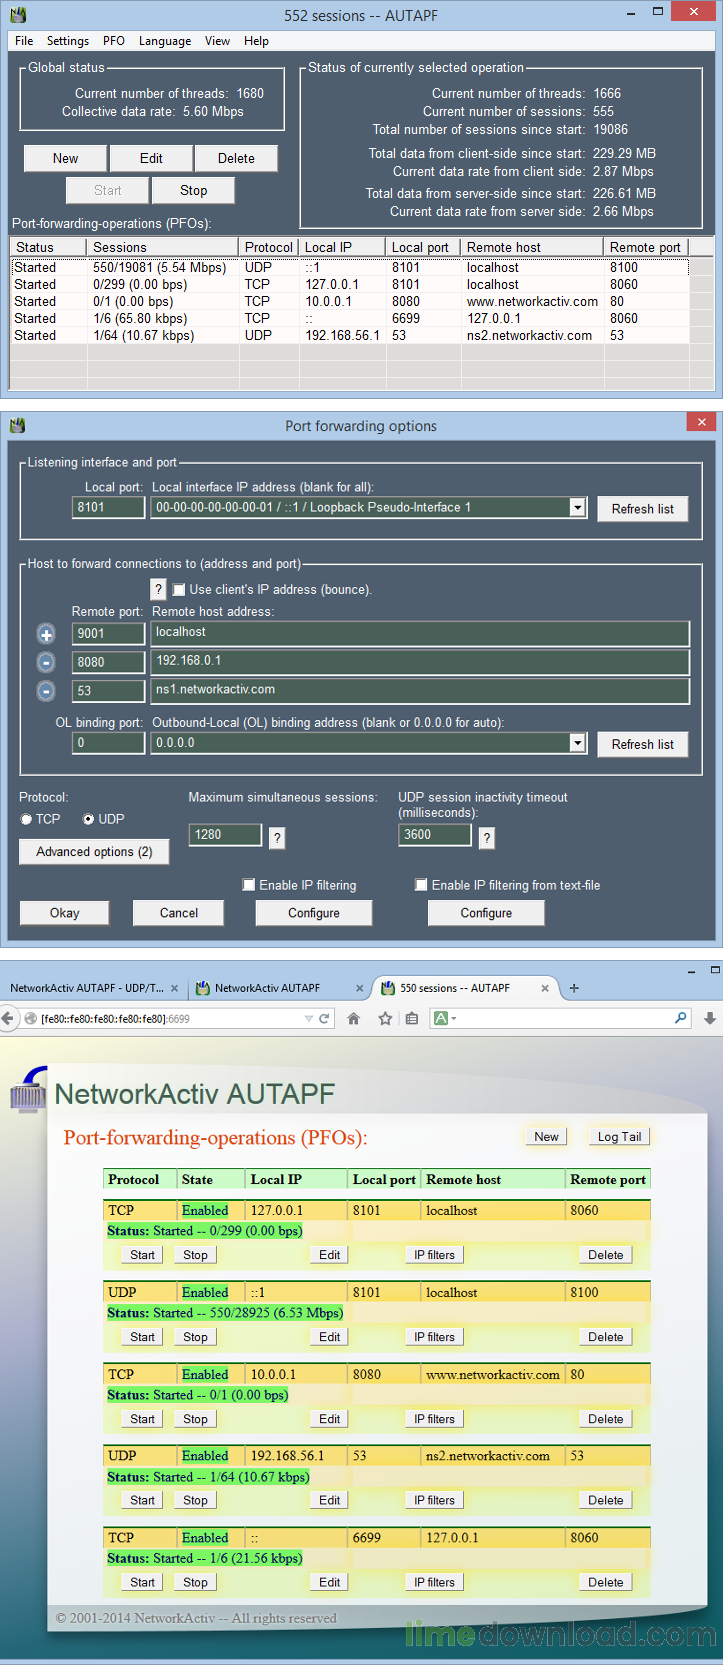Click the plus icon to add remote host
Screen dimensions: 723x1665
coord(46,634)
